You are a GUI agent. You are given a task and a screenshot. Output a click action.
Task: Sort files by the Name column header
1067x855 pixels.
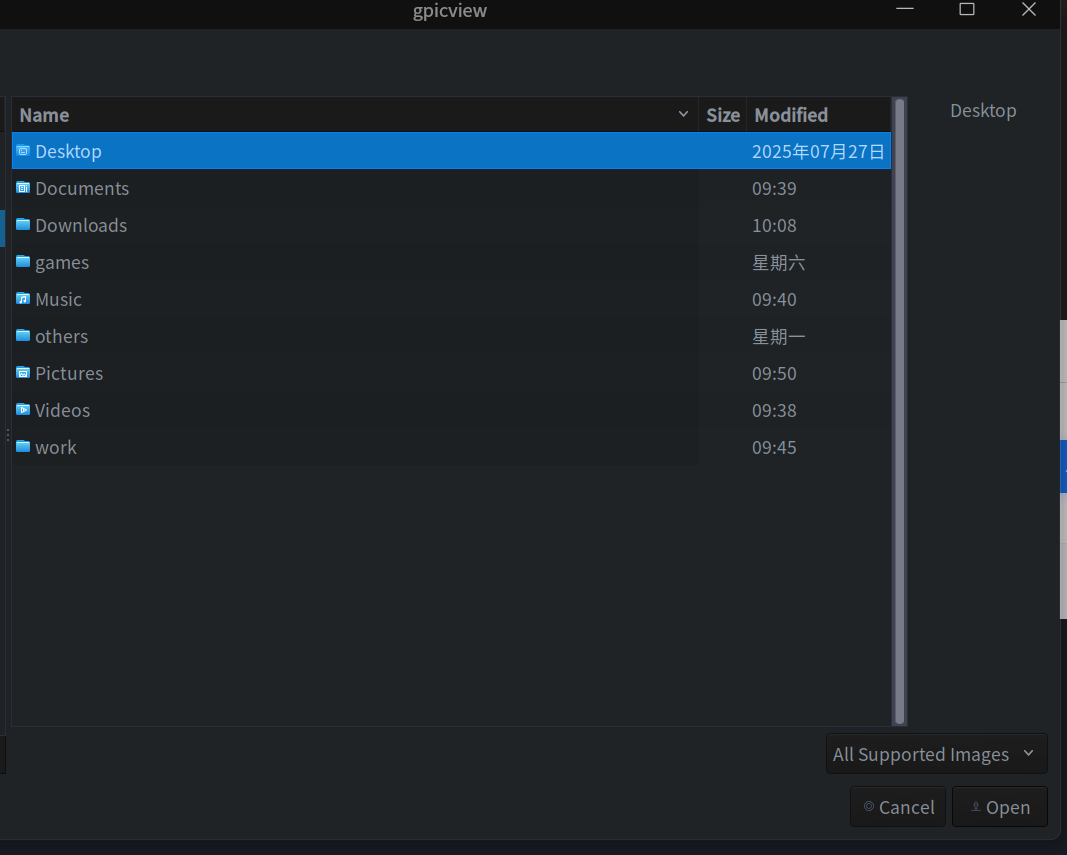(355, 115)
